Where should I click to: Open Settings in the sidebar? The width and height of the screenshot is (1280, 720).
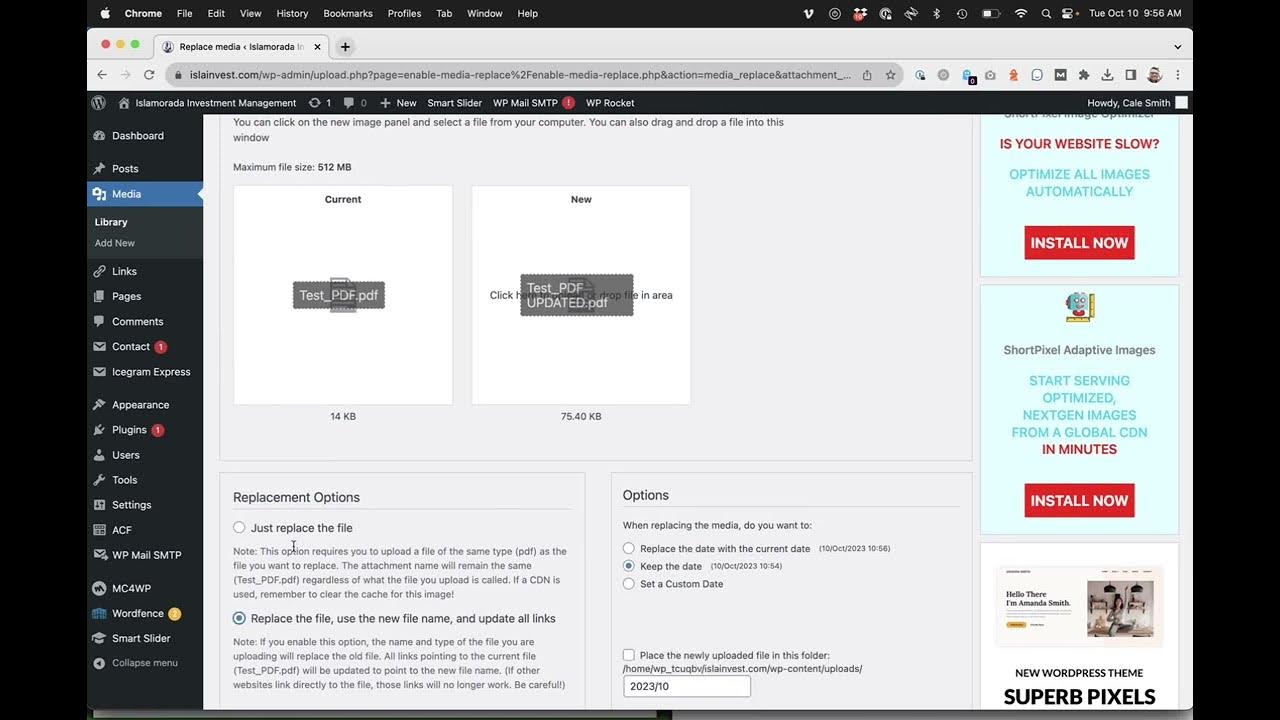point(131,505)
